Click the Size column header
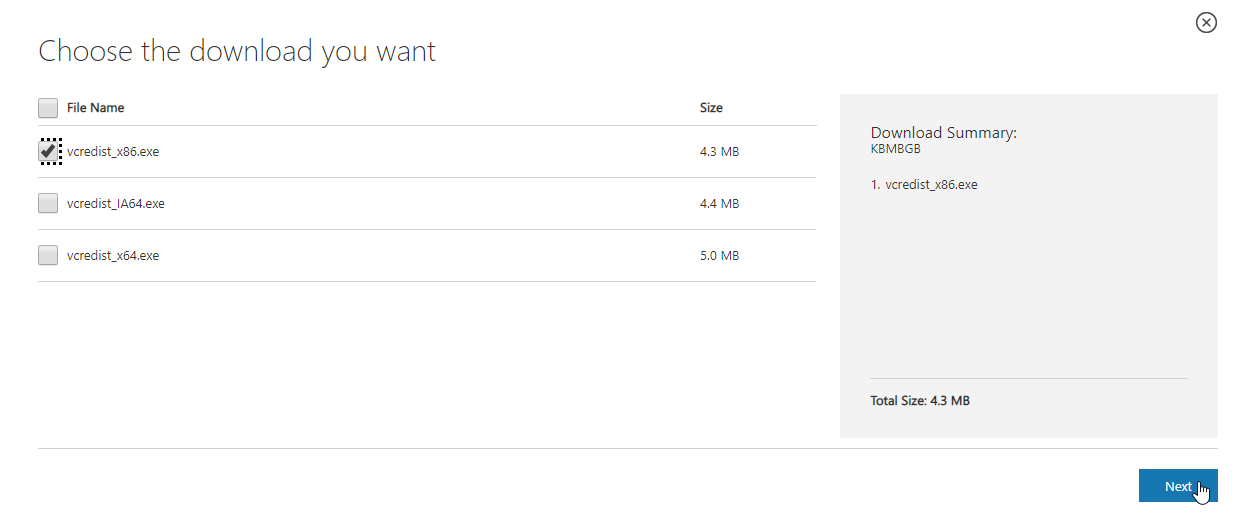The image size is (1242, 517). coord(711,108)
